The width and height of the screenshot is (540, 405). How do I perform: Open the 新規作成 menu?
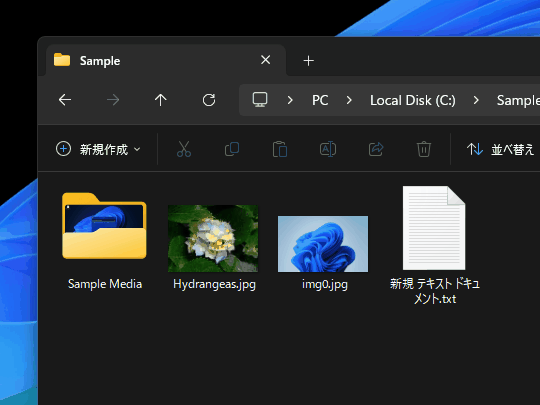(x=98, y=149)
